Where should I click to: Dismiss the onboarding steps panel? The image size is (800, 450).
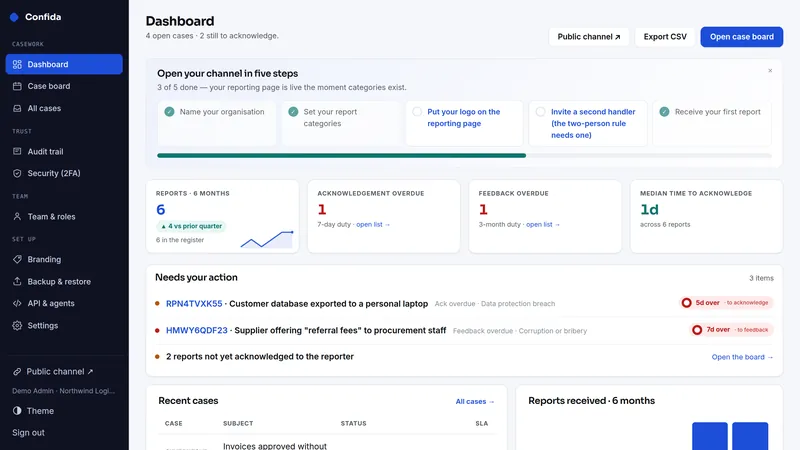770,70
